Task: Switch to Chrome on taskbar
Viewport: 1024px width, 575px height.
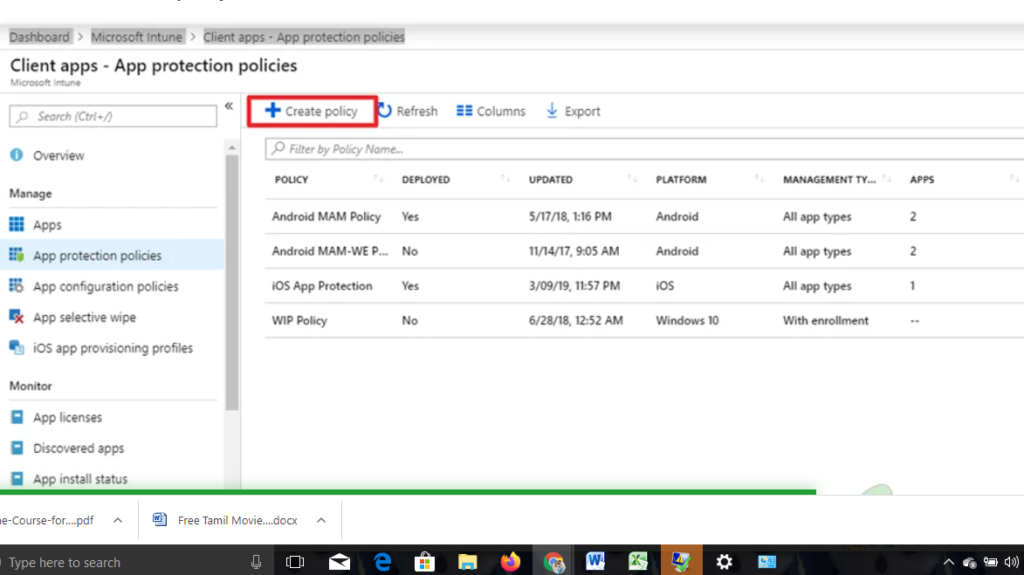Action: 554,562
